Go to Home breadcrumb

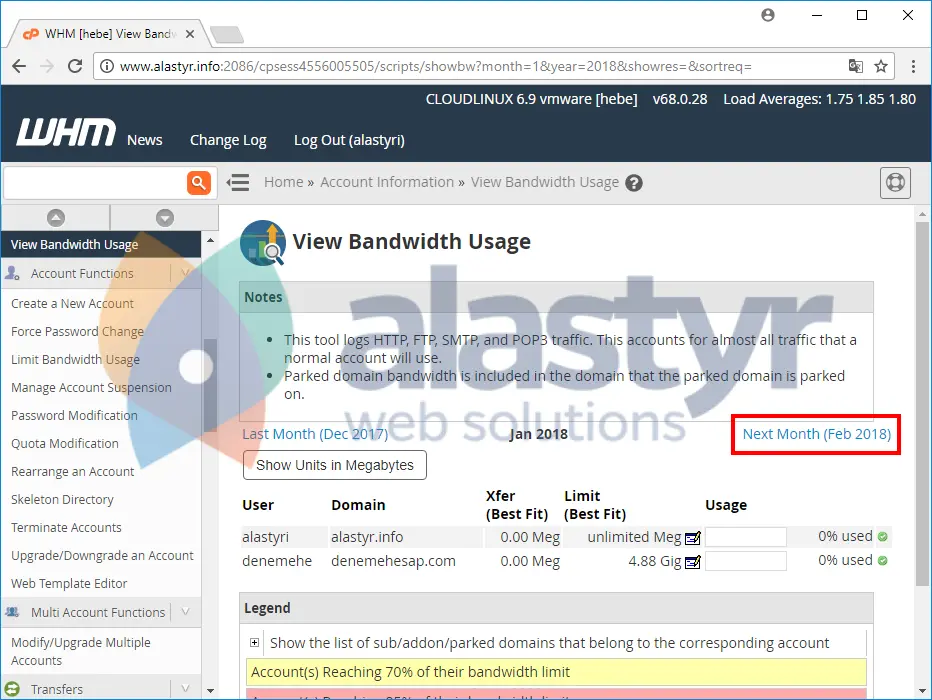click(x=284, y=182)
